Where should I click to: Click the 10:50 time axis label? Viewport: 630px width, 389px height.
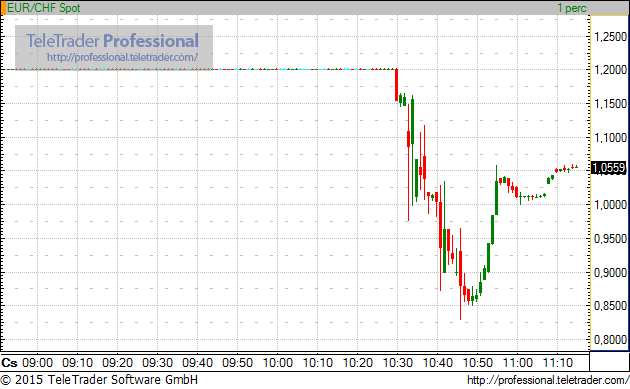pyautogui.click(x=478, y=363)
